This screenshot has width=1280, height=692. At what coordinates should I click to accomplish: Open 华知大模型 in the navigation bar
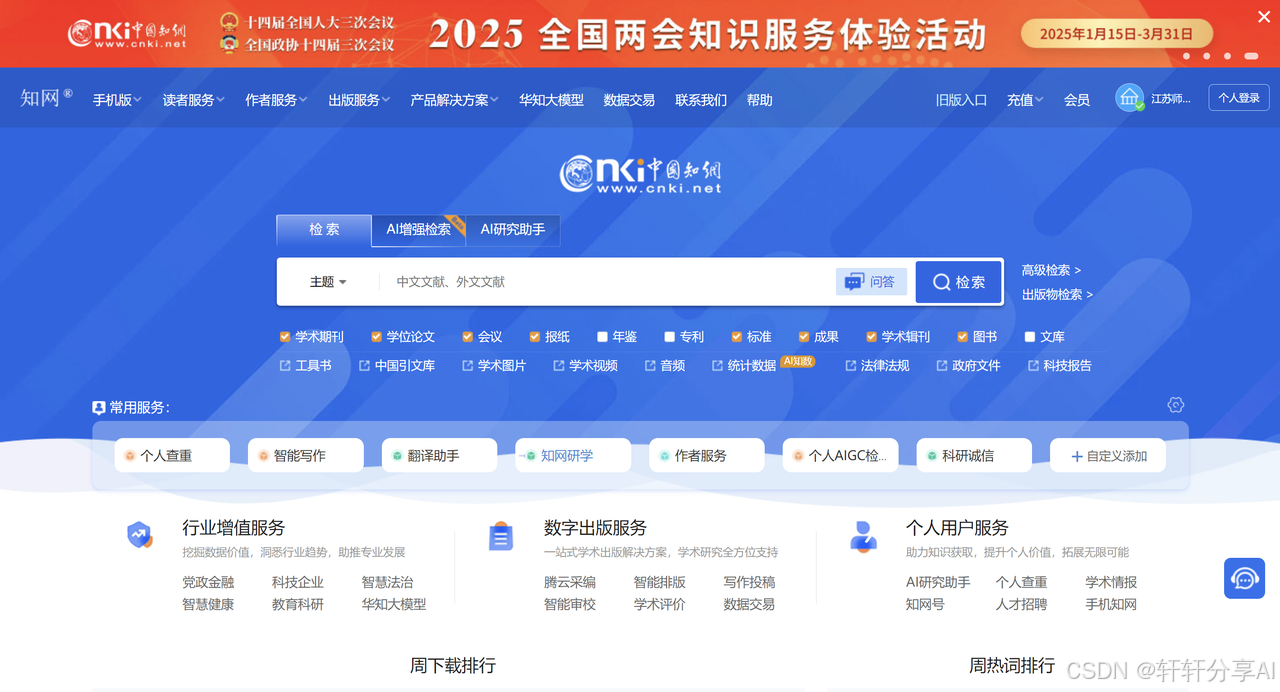coord(551,100)
